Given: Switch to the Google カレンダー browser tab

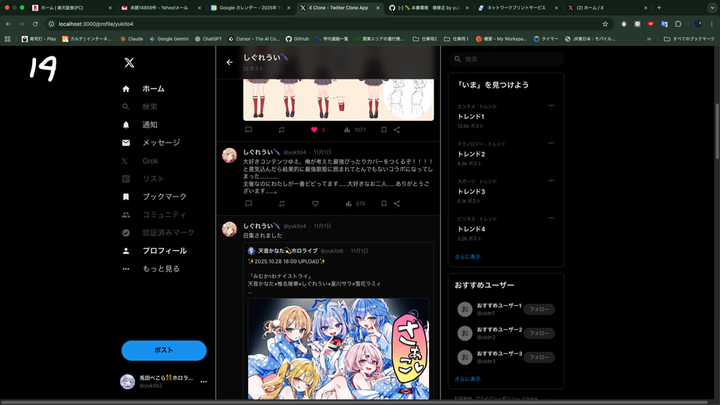Looking at the screenshot, I should click(250, 8).
